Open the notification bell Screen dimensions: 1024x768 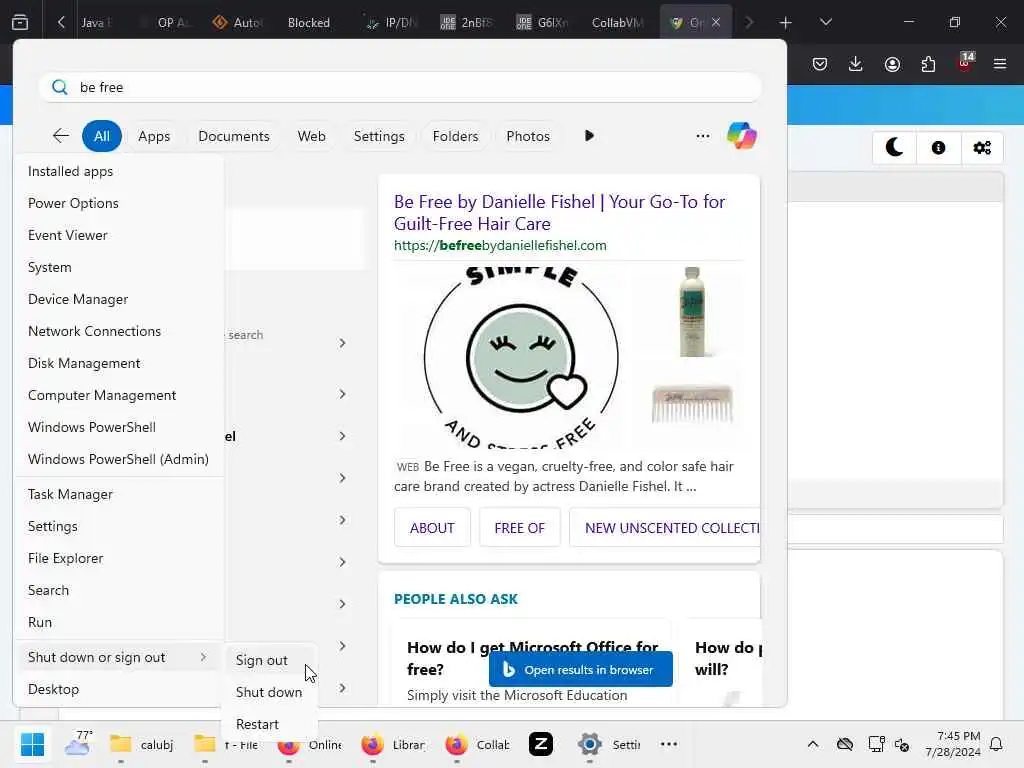996,744
